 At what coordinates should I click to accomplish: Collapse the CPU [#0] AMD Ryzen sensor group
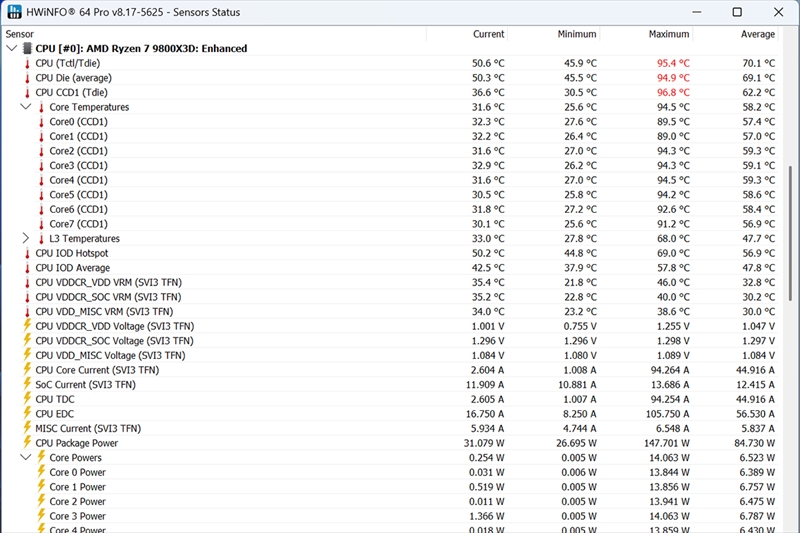click(x=12, y=48)
